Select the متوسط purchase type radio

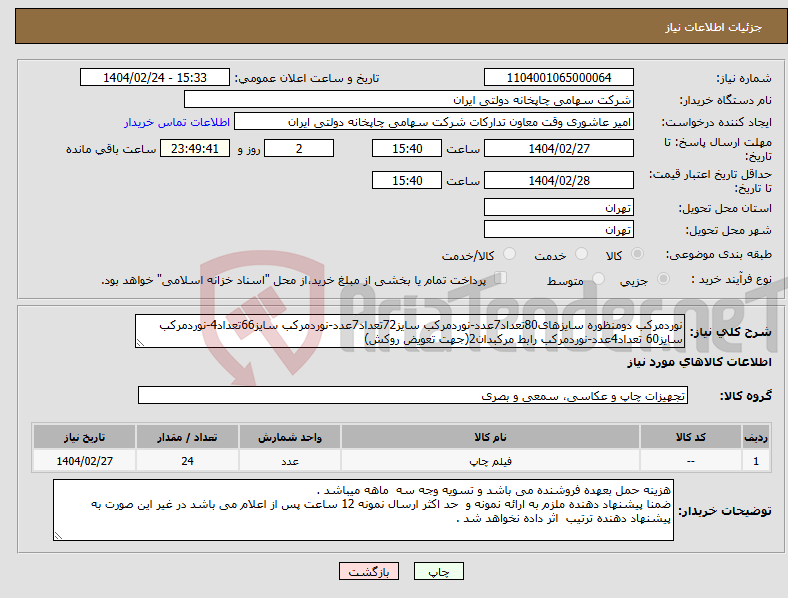tap(598, 278)
